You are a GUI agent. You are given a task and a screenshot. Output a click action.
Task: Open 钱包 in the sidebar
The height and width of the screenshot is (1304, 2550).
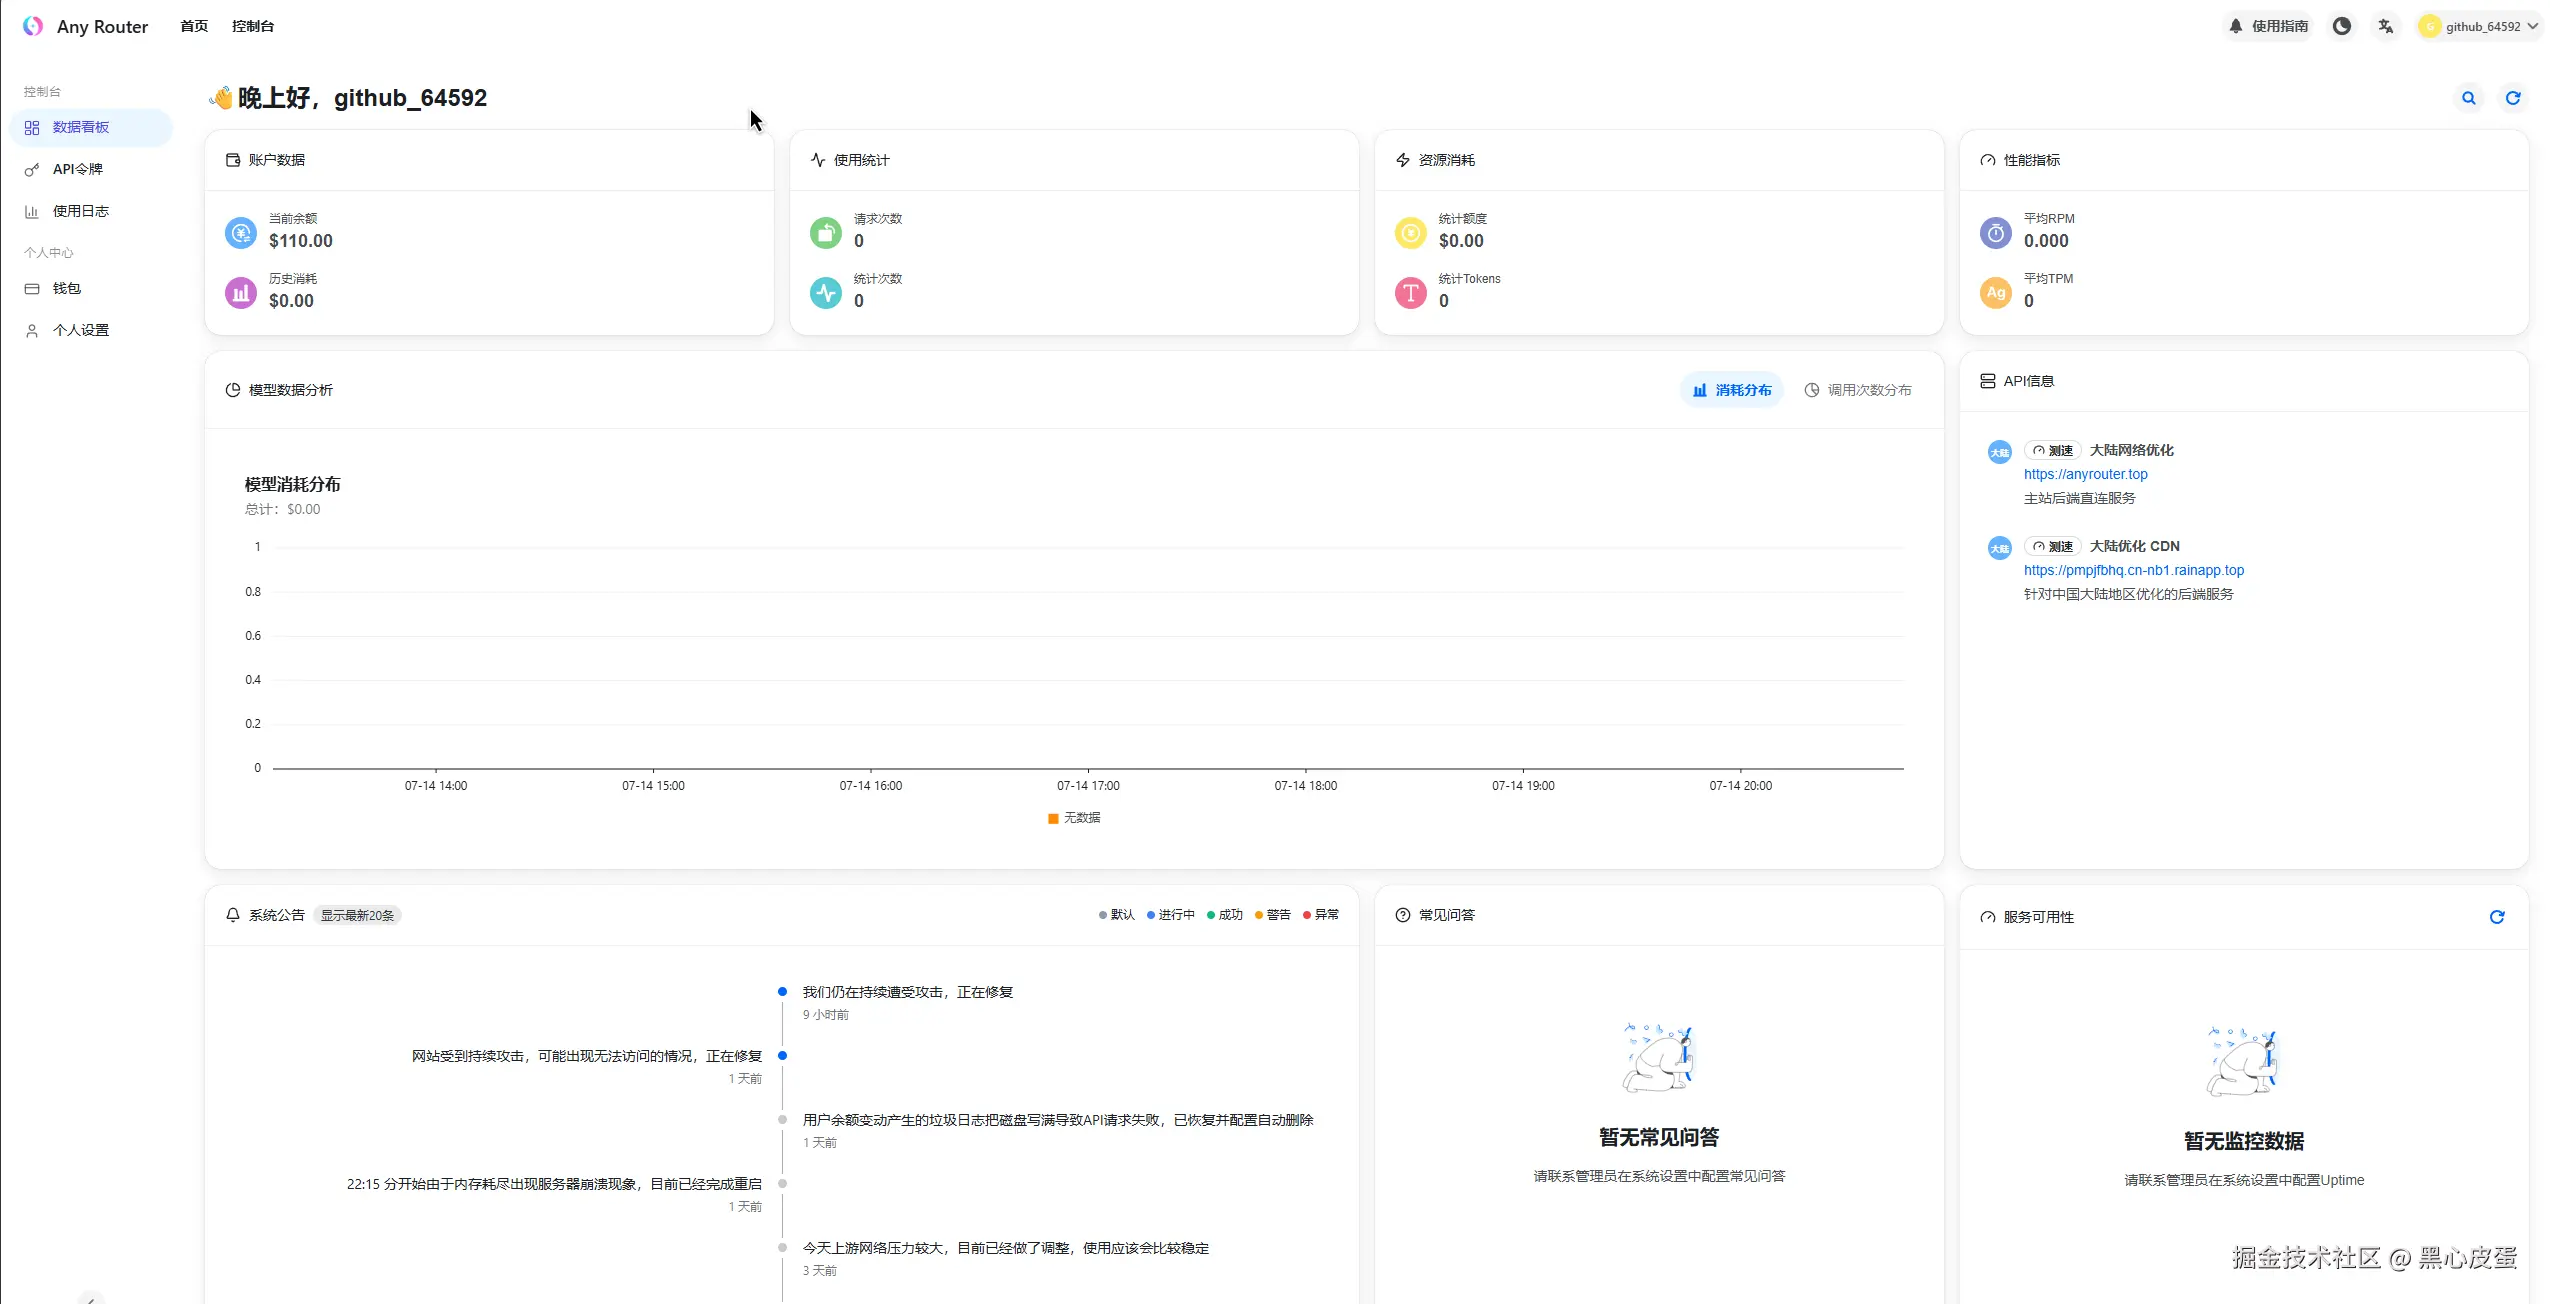[x=90, y=288]
